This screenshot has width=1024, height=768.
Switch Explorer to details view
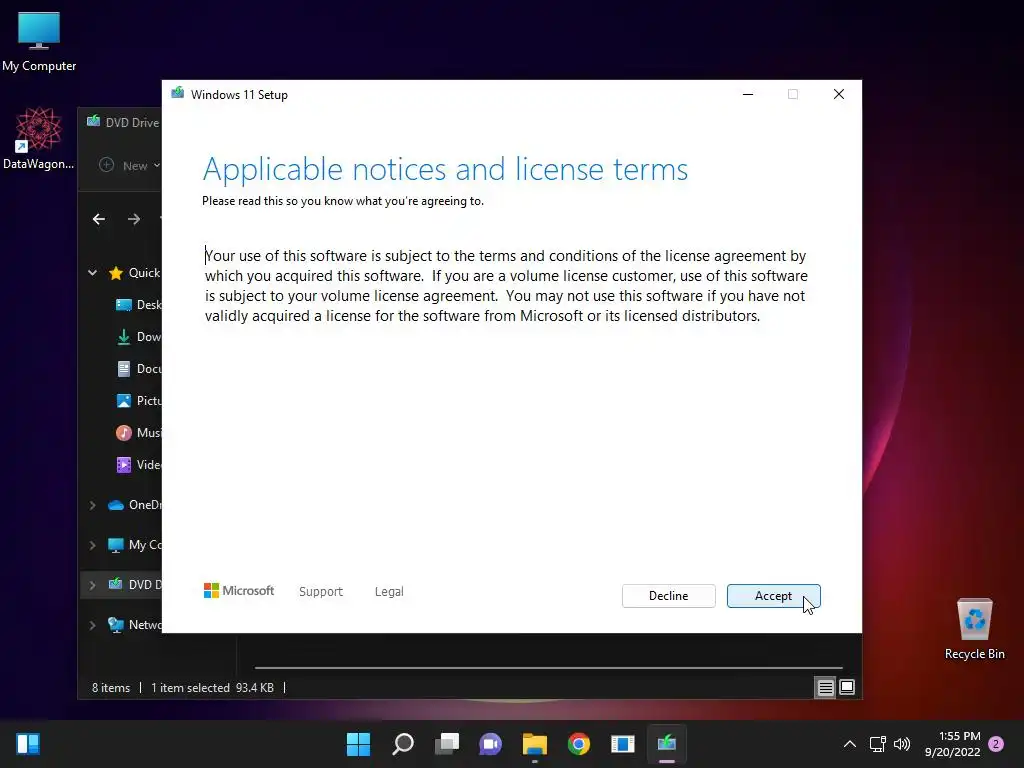click(x=825, y=688)
